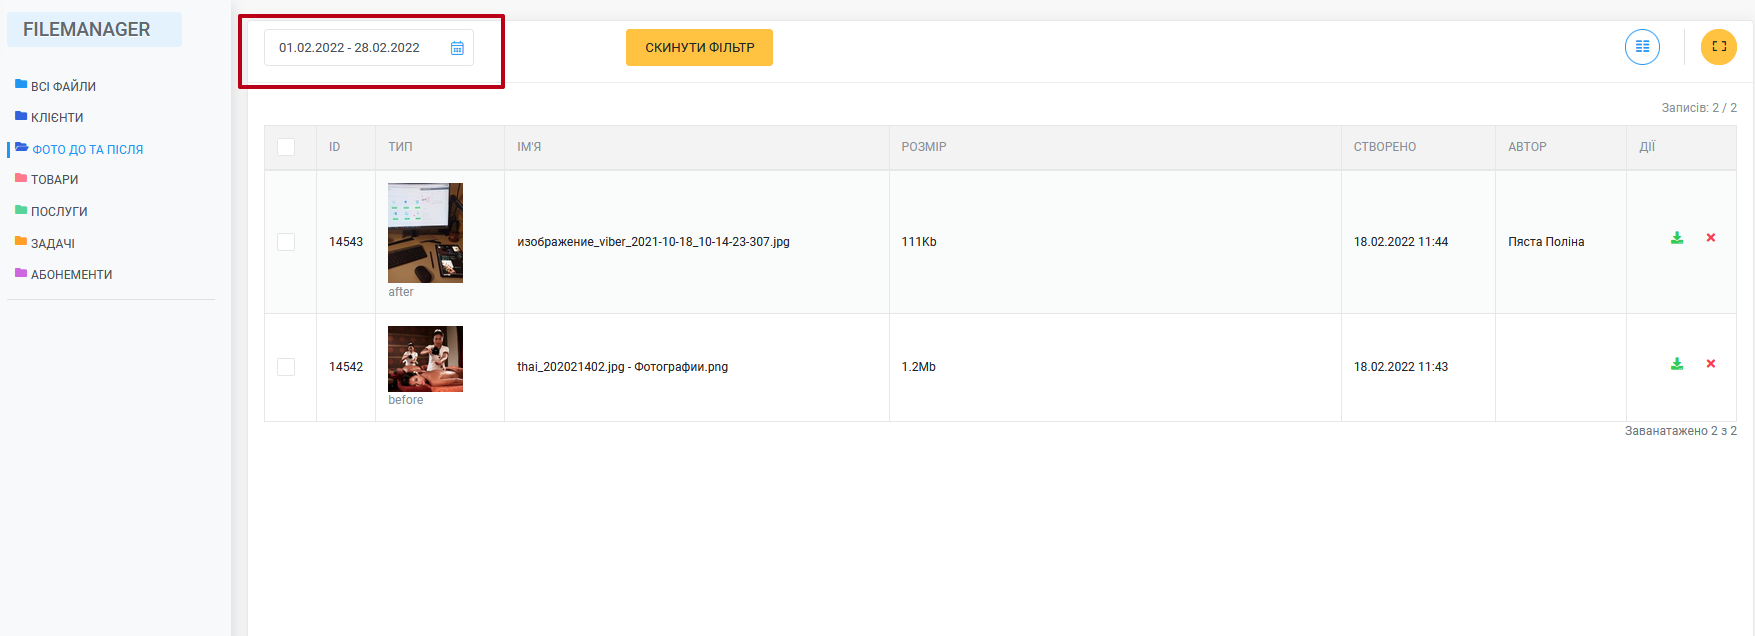This screenshot has height=636, width=1755.
Task: Open the after thumbnail of viber image
Action: [x=425, y=233]
